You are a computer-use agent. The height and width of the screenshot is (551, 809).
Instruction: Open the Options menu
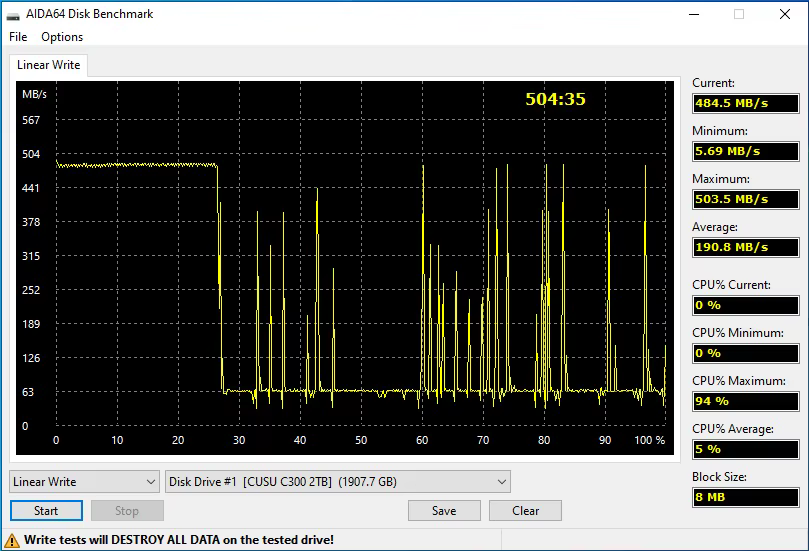click(x=62, y=37)
